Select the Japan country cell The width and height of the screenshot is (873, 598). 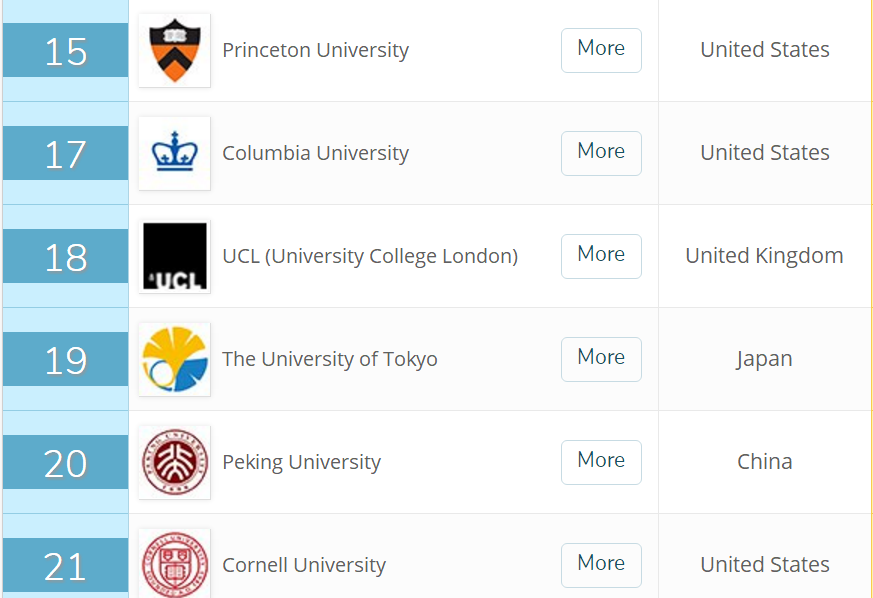(764, 359)
